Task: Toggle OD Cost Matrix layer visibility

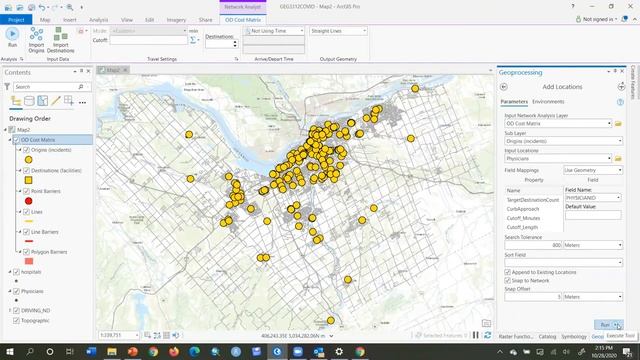Action: pos(16,140)
